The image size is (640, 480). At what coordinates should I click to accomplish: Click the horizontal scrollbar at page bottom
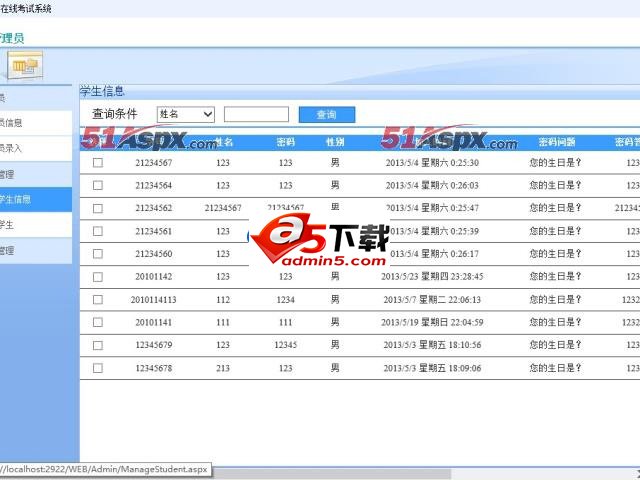331,473
